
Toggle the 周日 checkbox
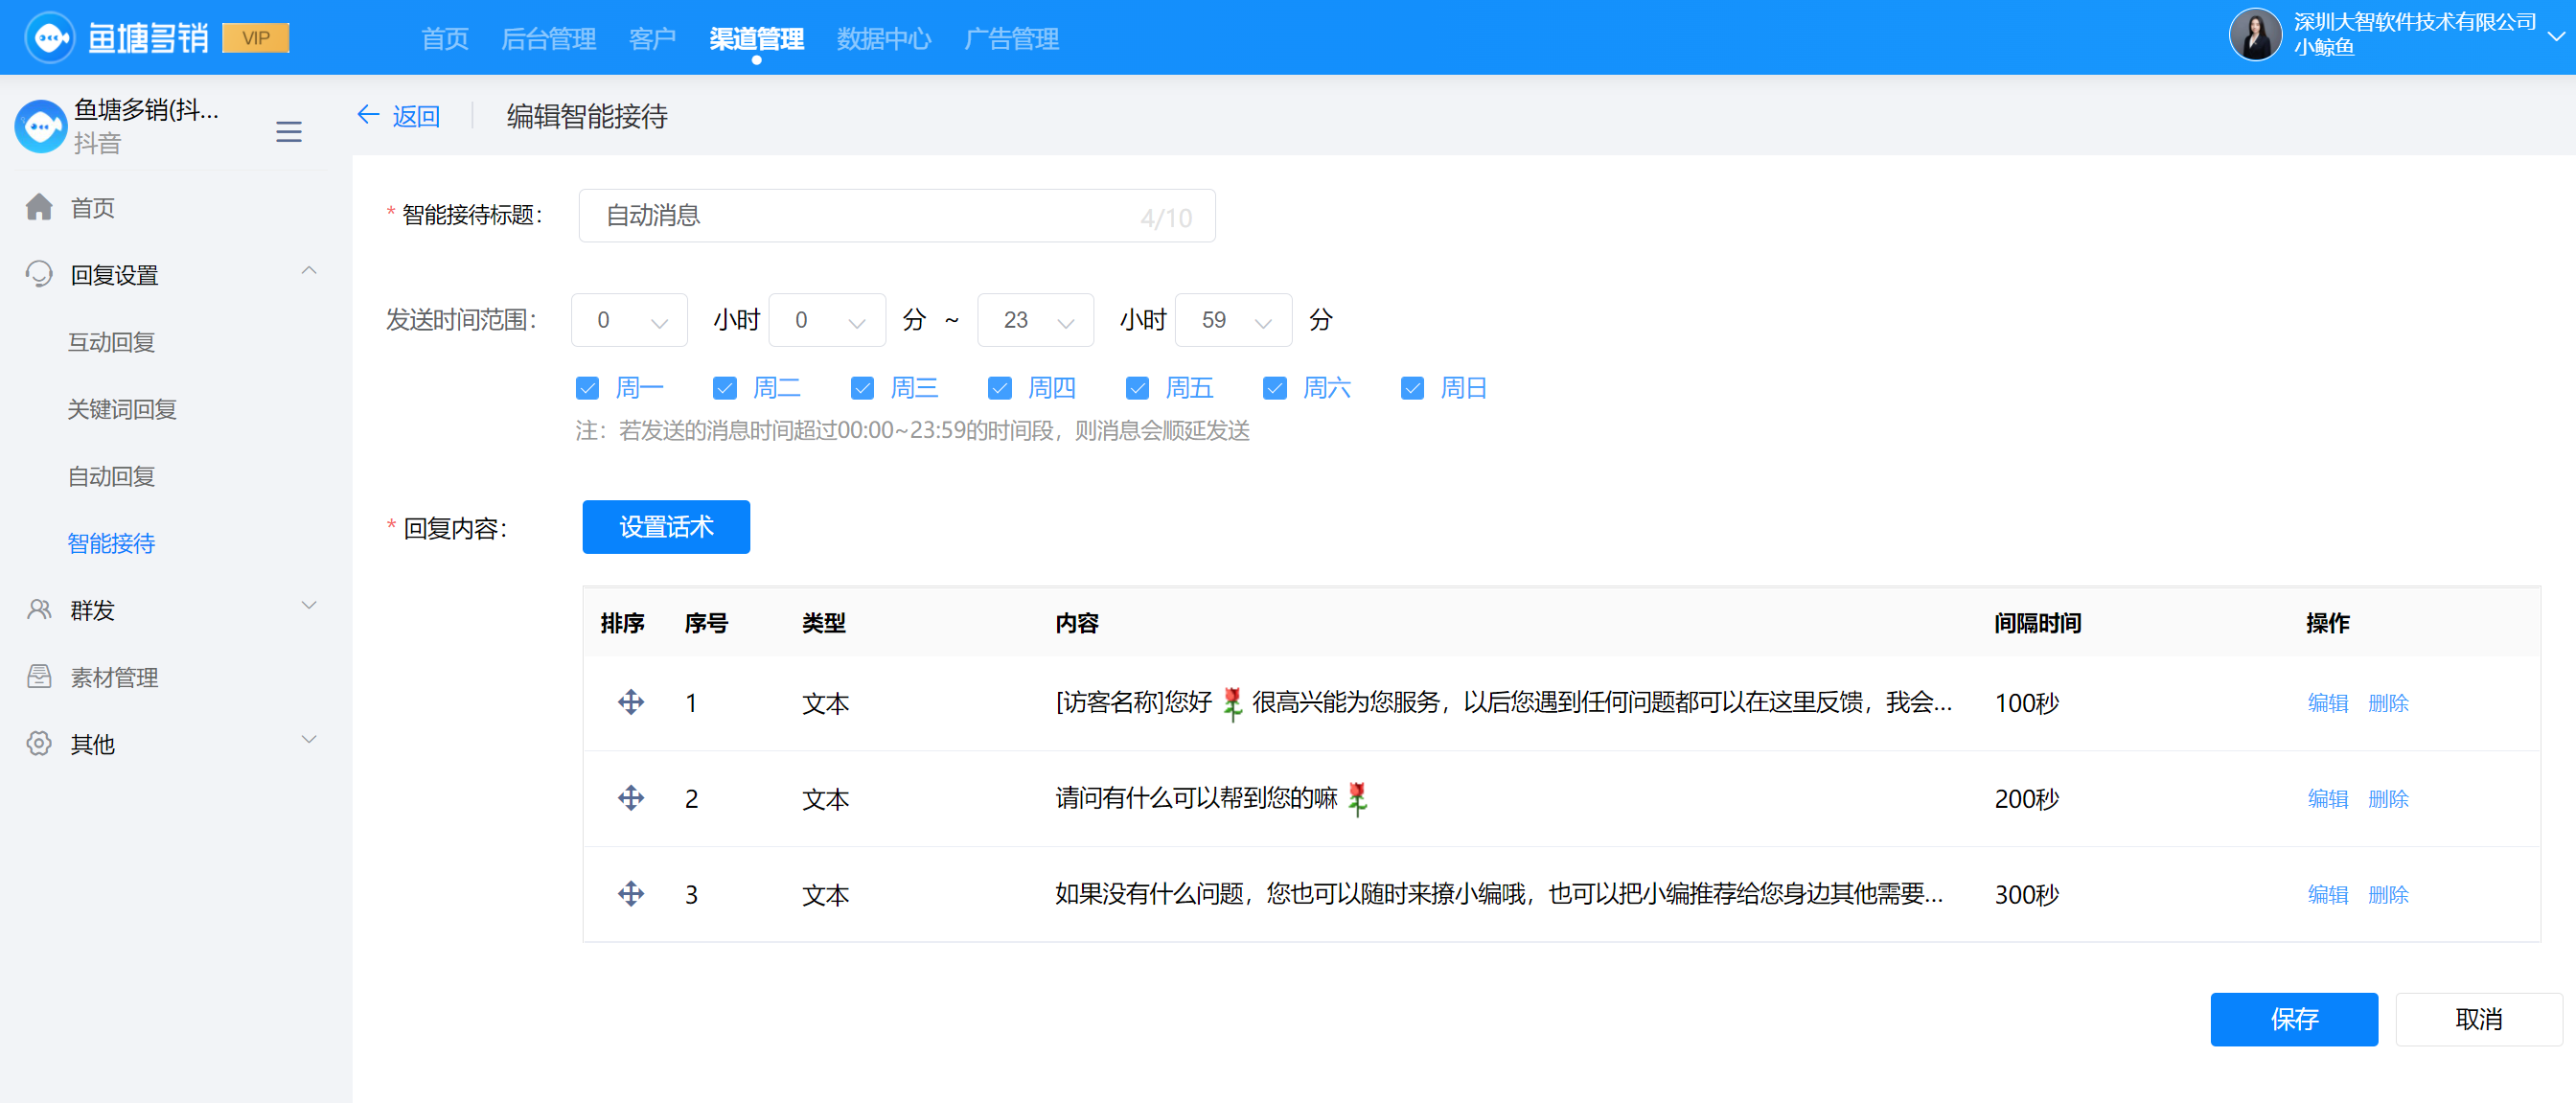coord(1411,388)
